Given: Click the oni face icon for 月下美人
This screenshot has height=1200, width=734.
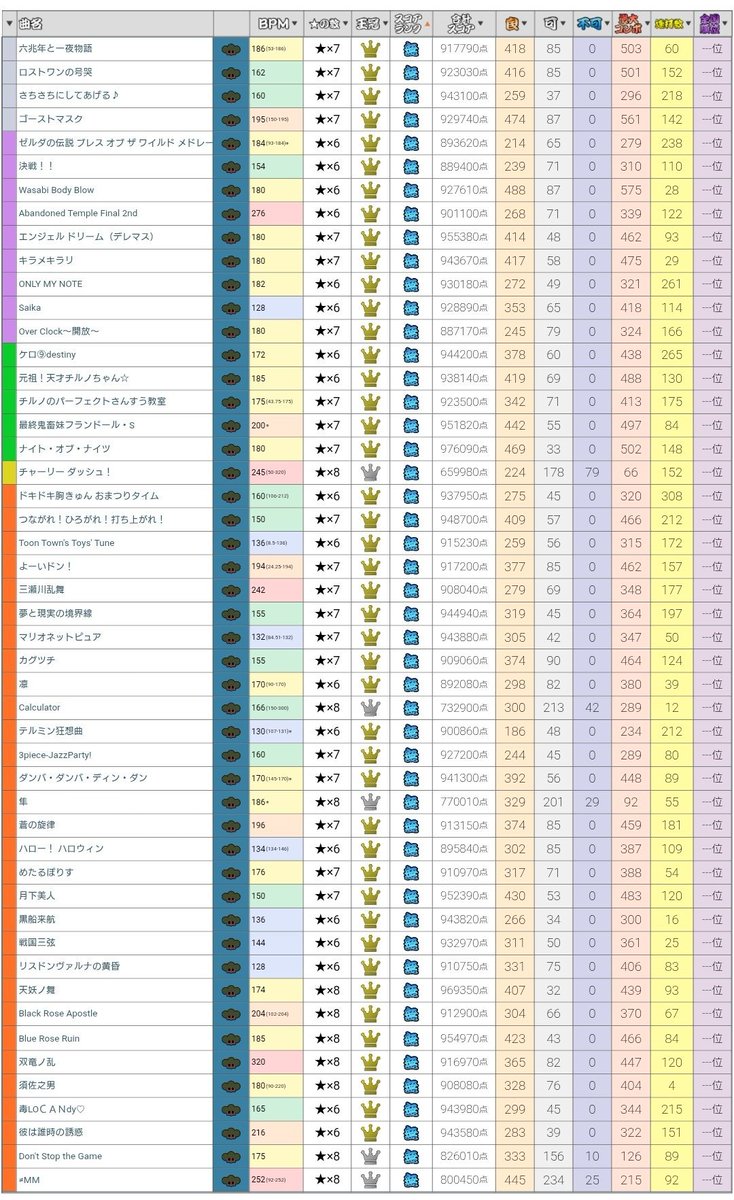Looking at the screenshot, I should [231, 895].
